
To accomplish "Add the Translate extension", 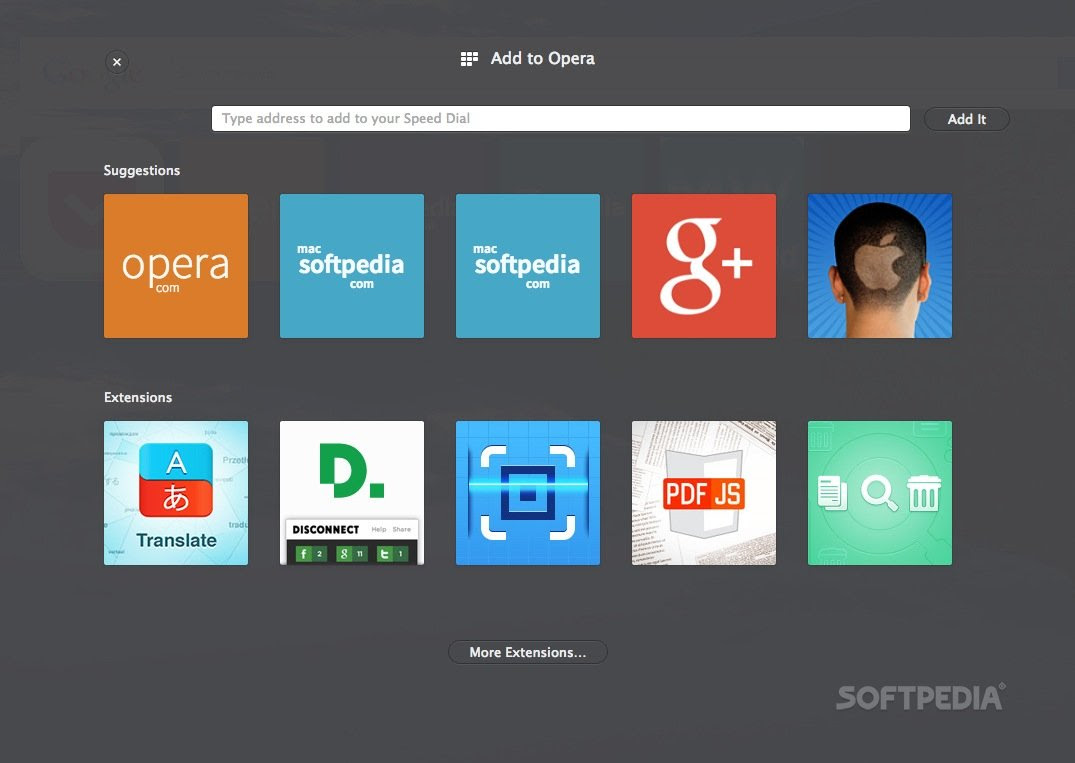I will [176, 493].
